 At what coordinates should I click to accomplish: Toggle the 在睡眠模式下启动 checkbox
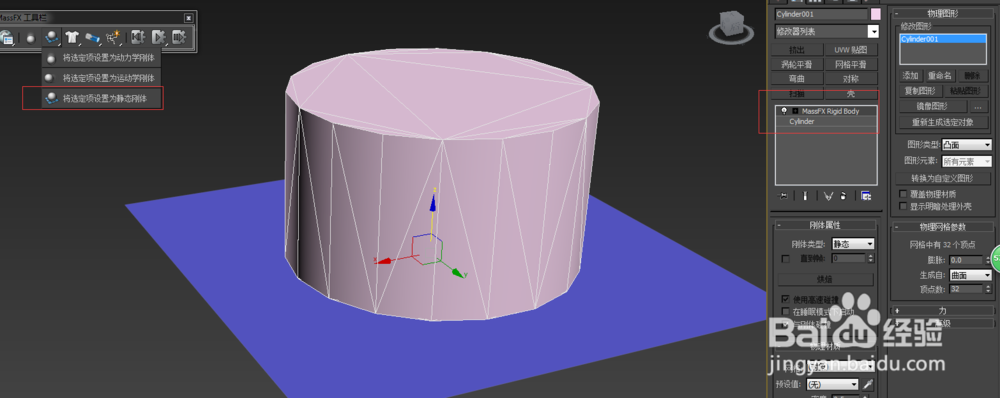tap(786, 311)
